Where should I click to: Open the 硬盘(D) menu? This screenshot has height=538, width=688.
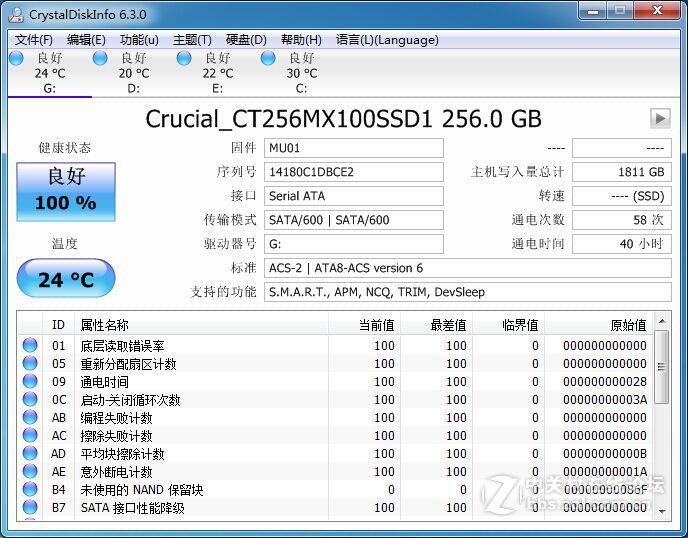point(246,40)
